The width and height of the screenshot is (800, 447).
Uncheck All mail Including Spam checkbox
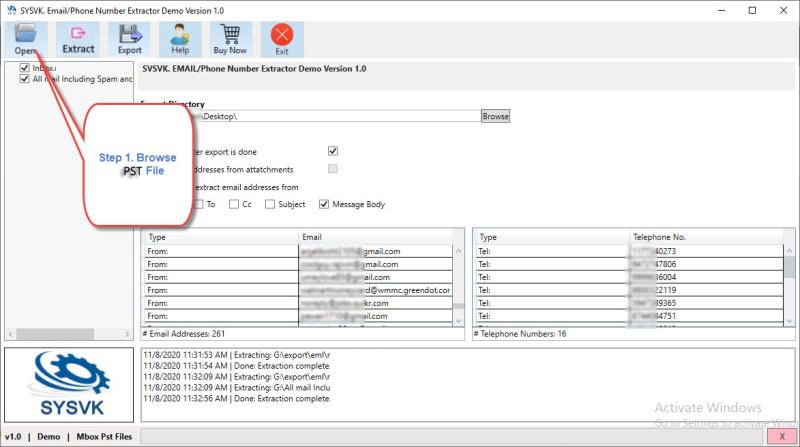[x=24, y=79]
